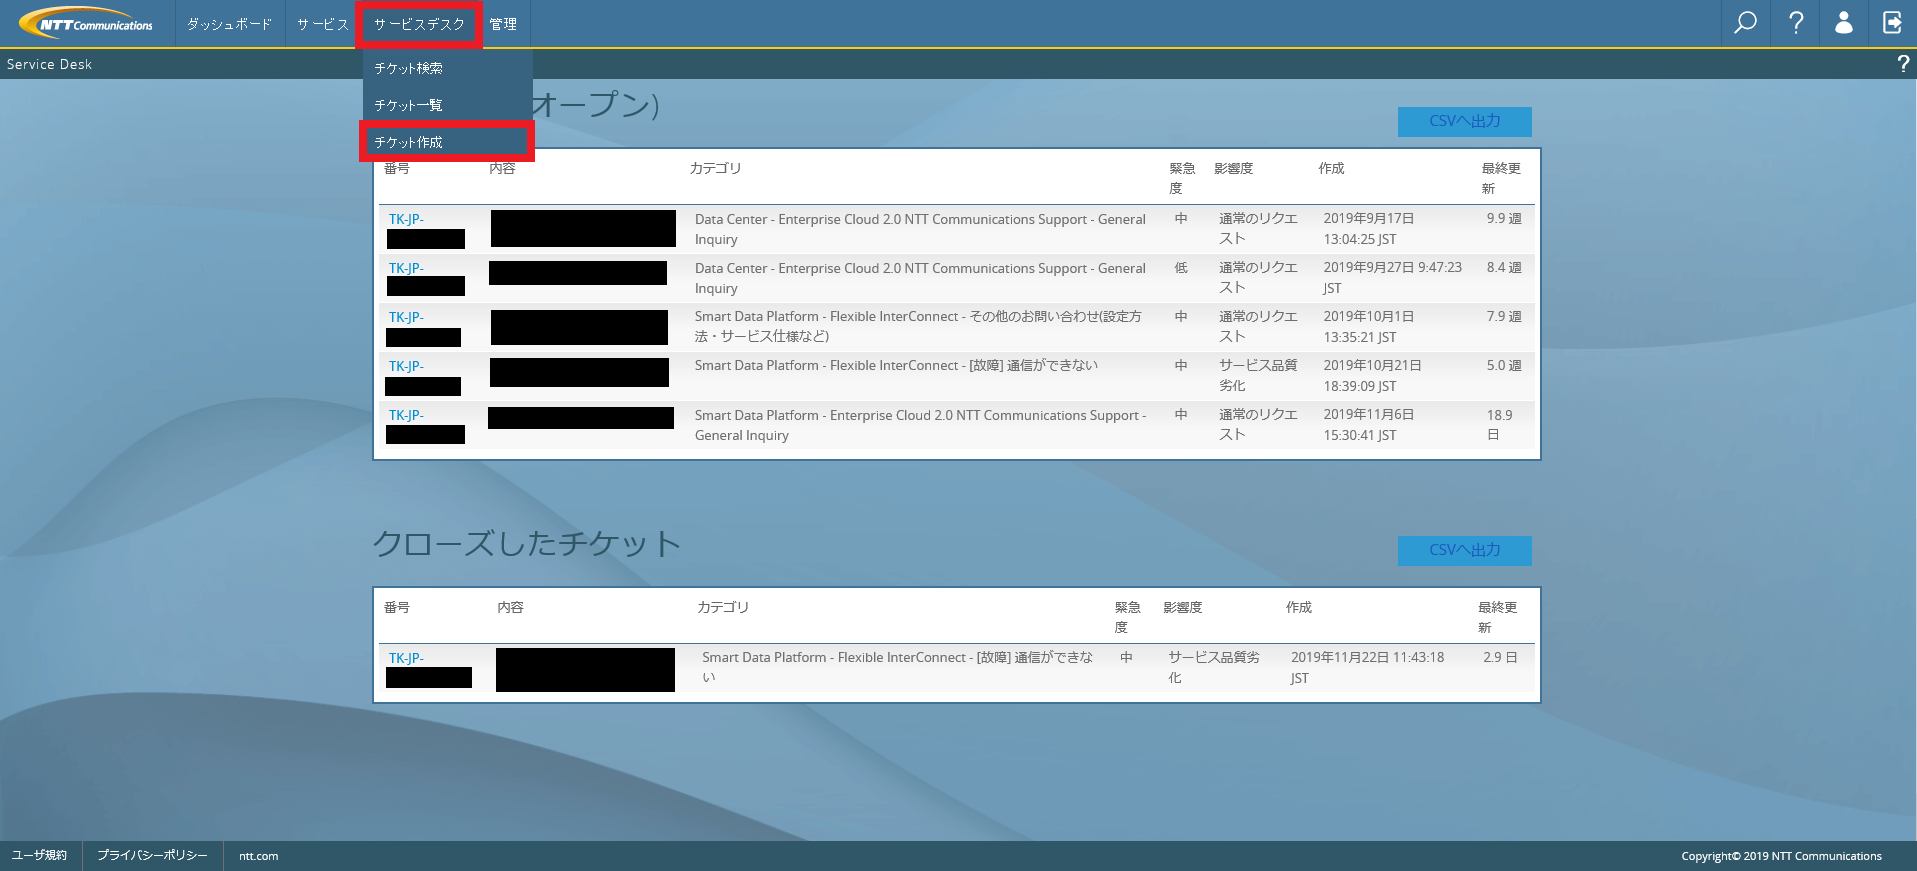Open the search magnifier icon
Image resolution: width=1917 pixels, height=871 pixels.
pos(1745,23)
